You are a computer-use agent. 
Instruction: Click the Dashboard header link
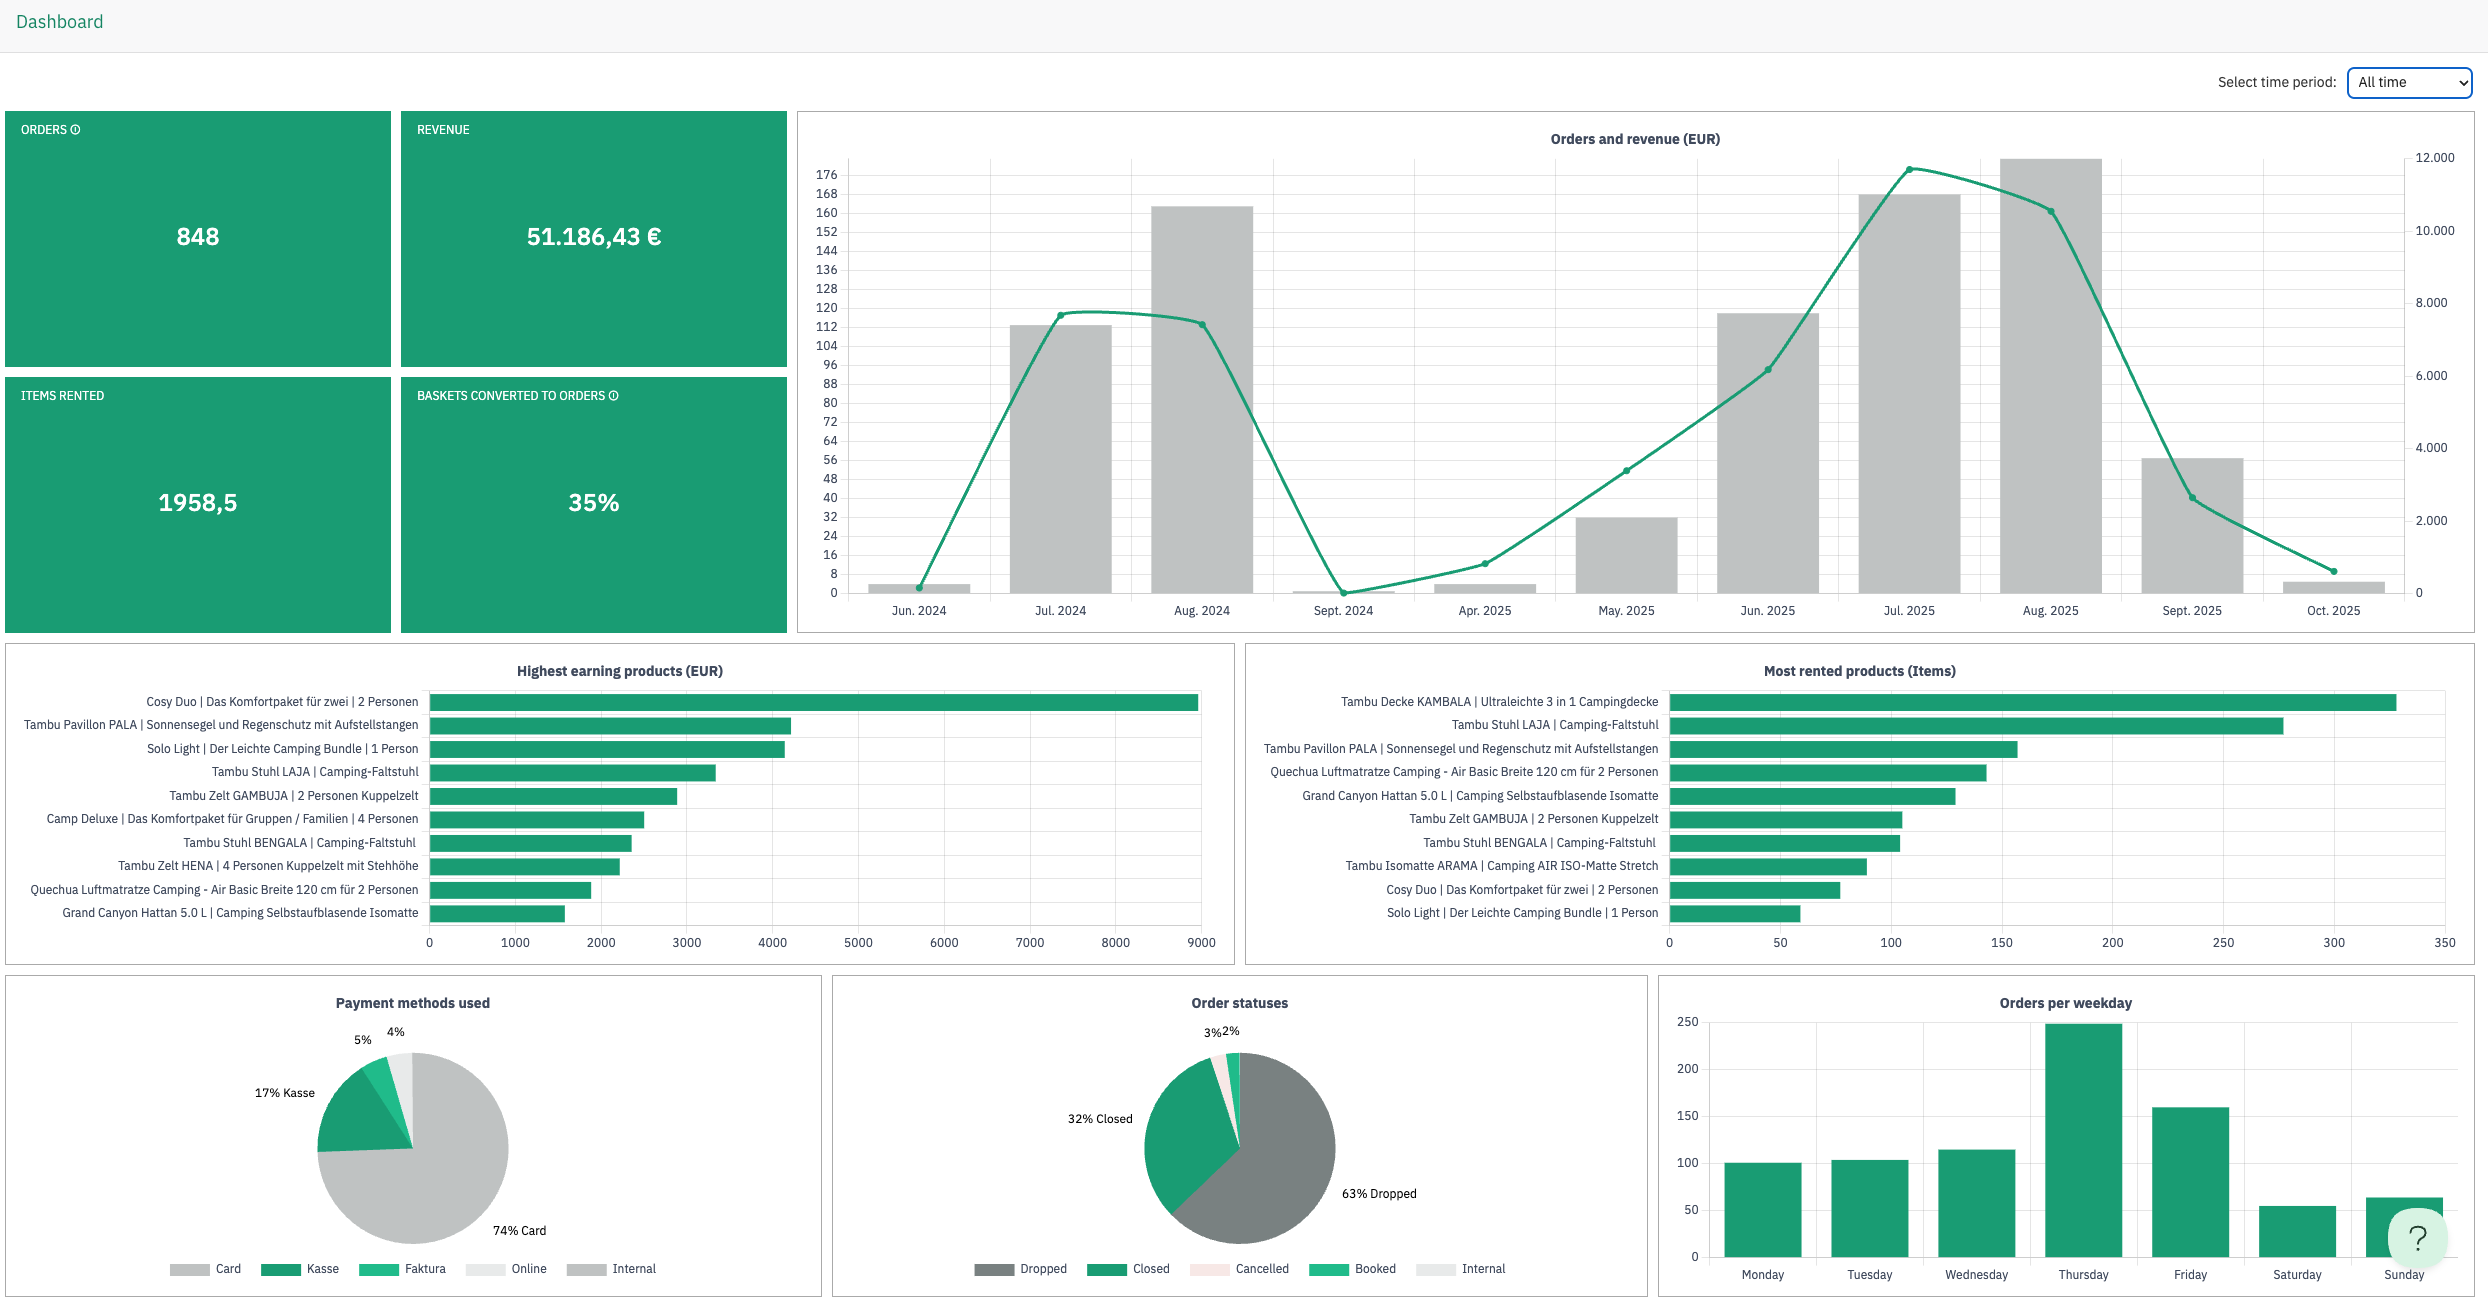pyautogui.click(x=60, y=22)
